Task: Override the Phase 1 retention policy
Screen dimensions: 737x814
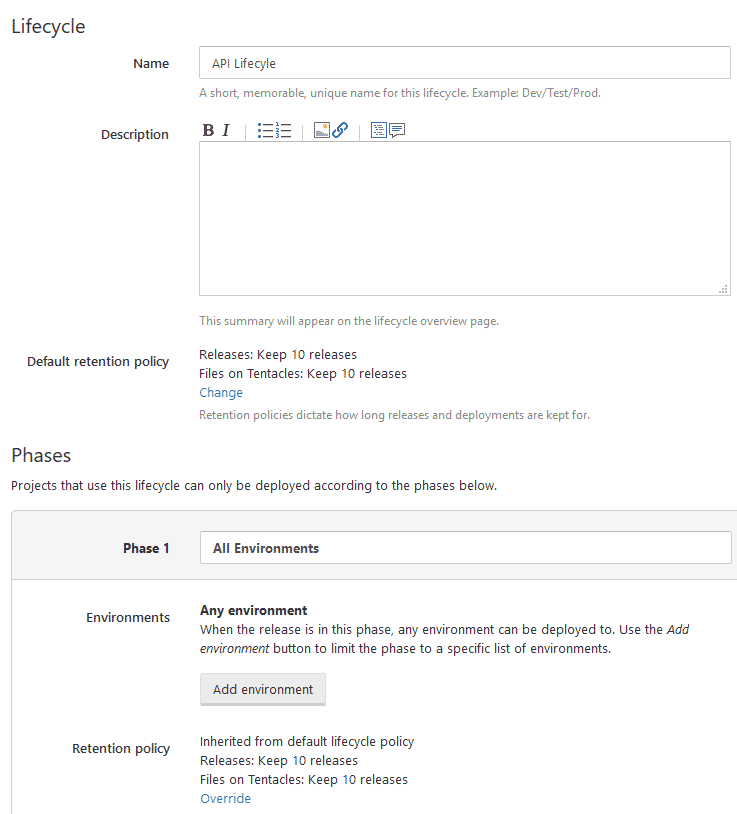Action: coord(225,798)
